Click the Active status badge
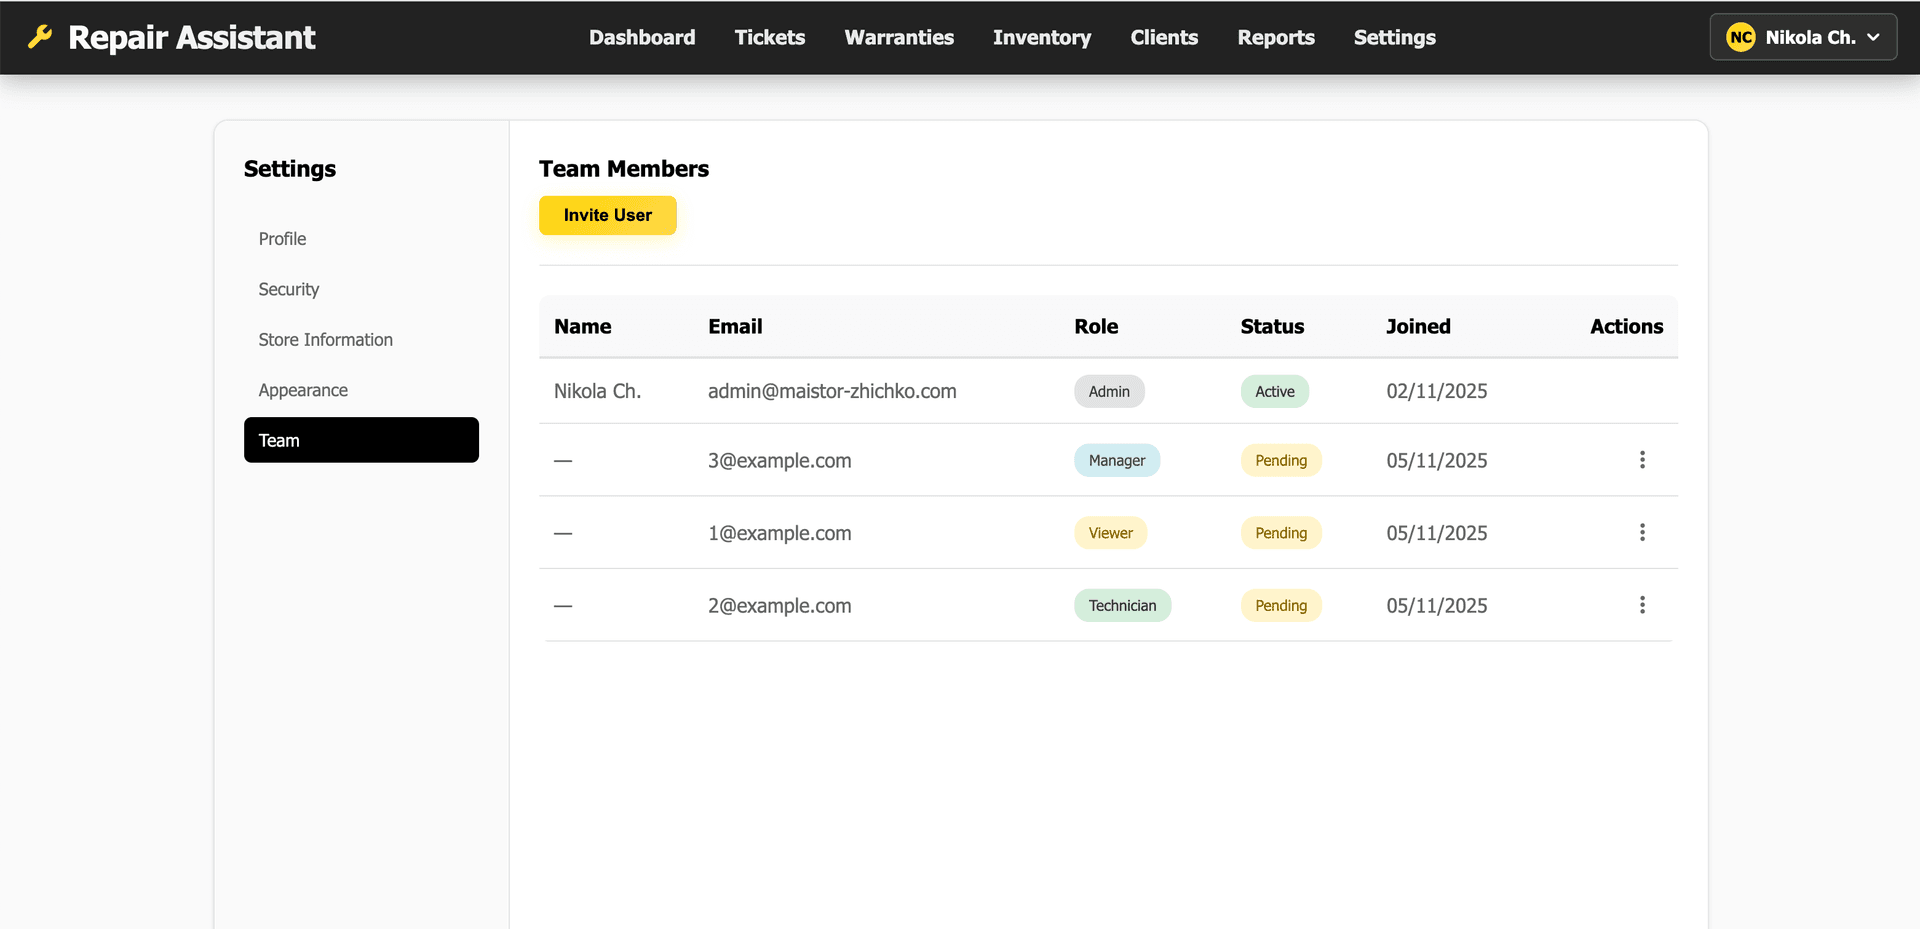Screen dimensions: 1920x929 coord(1274,391)
